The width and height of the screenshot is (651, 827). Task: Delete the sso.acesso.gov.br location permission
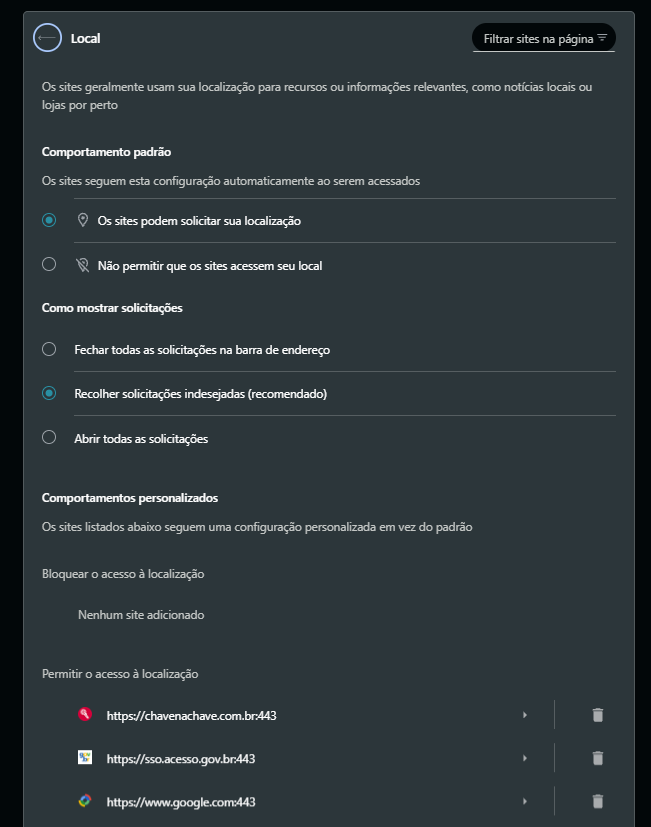click(x=597, y=758)
